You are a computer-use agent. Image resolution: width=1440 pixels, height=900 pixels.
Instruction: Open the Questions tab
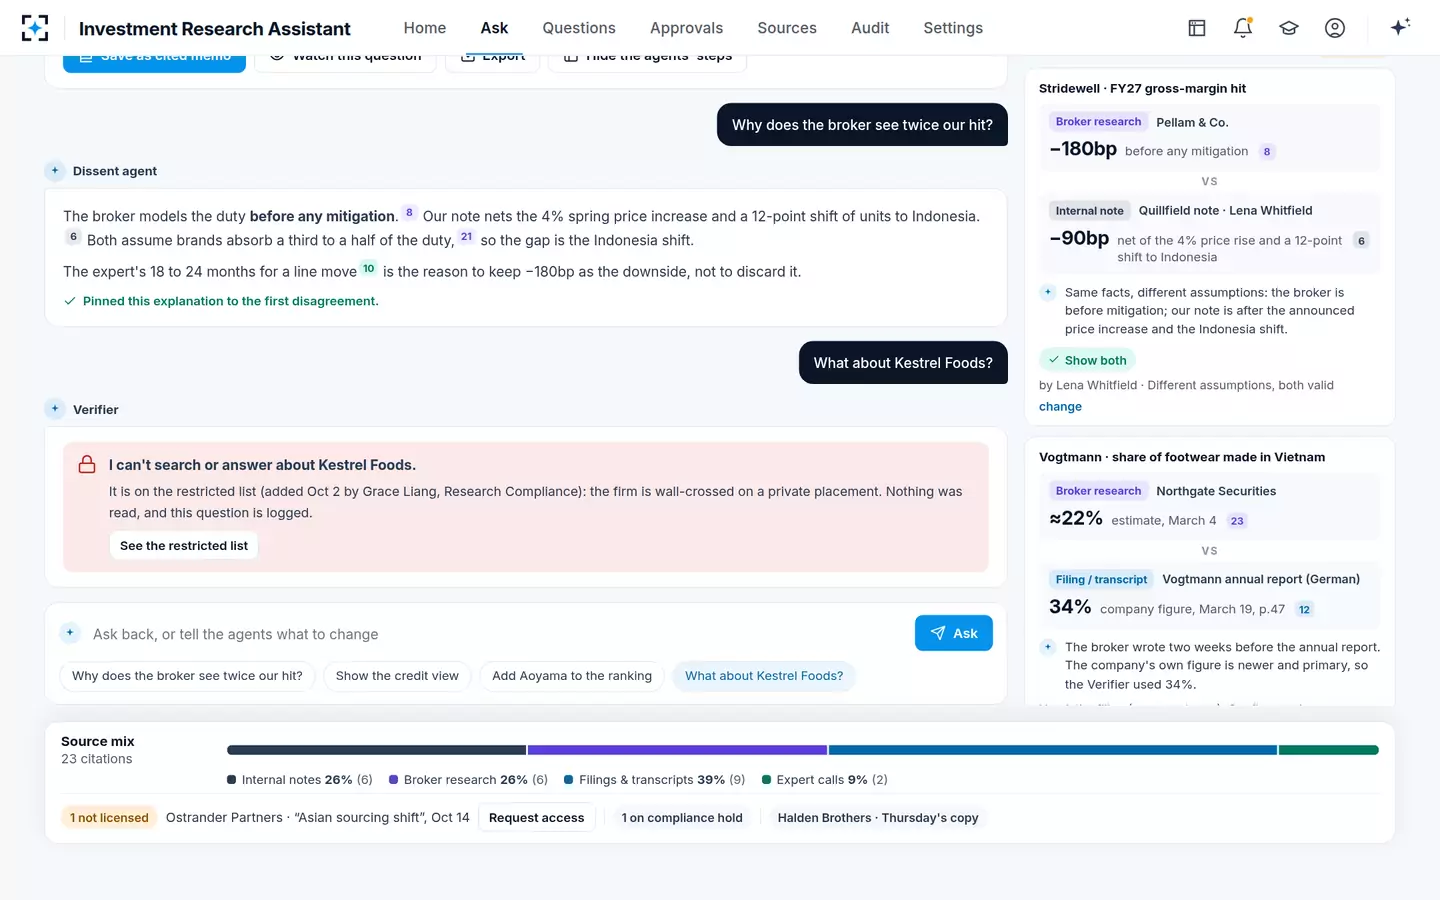(x=579, y=28)
